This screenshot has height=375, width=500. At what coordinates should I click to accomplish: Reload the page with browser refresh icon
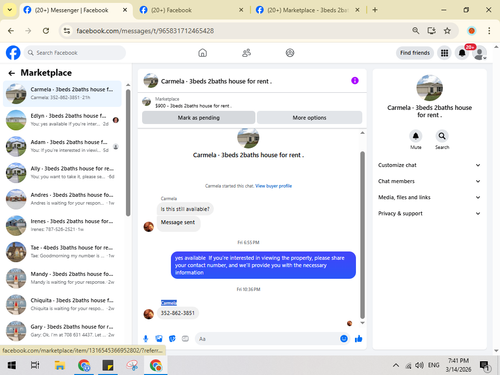coord(46,31)
